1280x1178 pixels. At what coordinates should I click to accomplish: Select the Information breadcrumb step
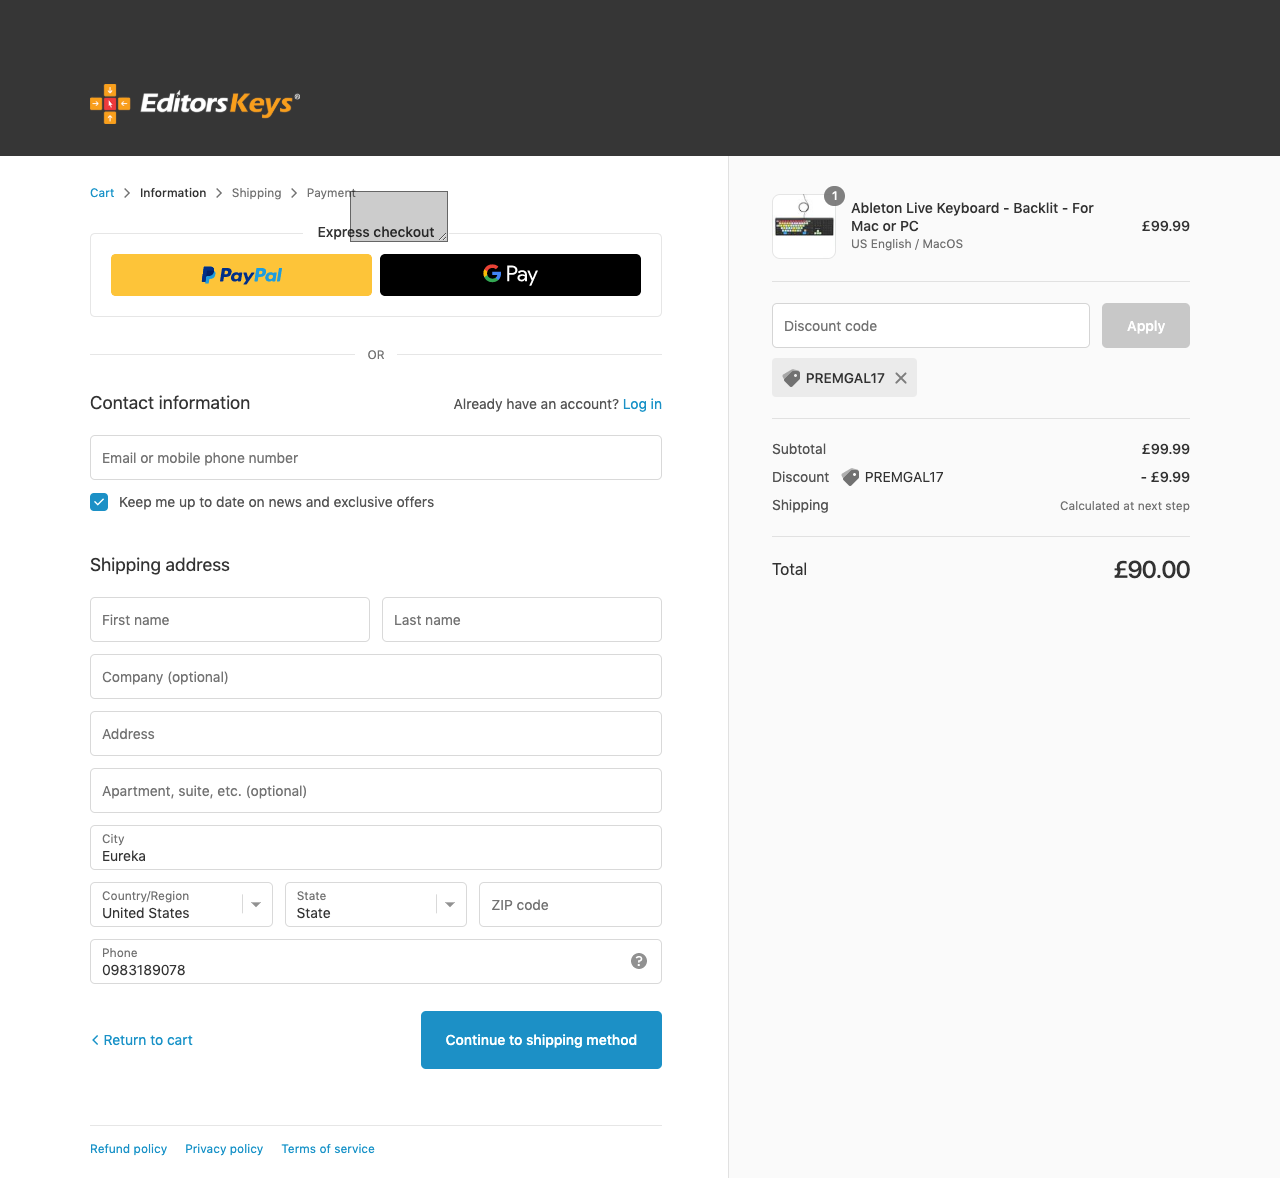[x=173, y=193]
